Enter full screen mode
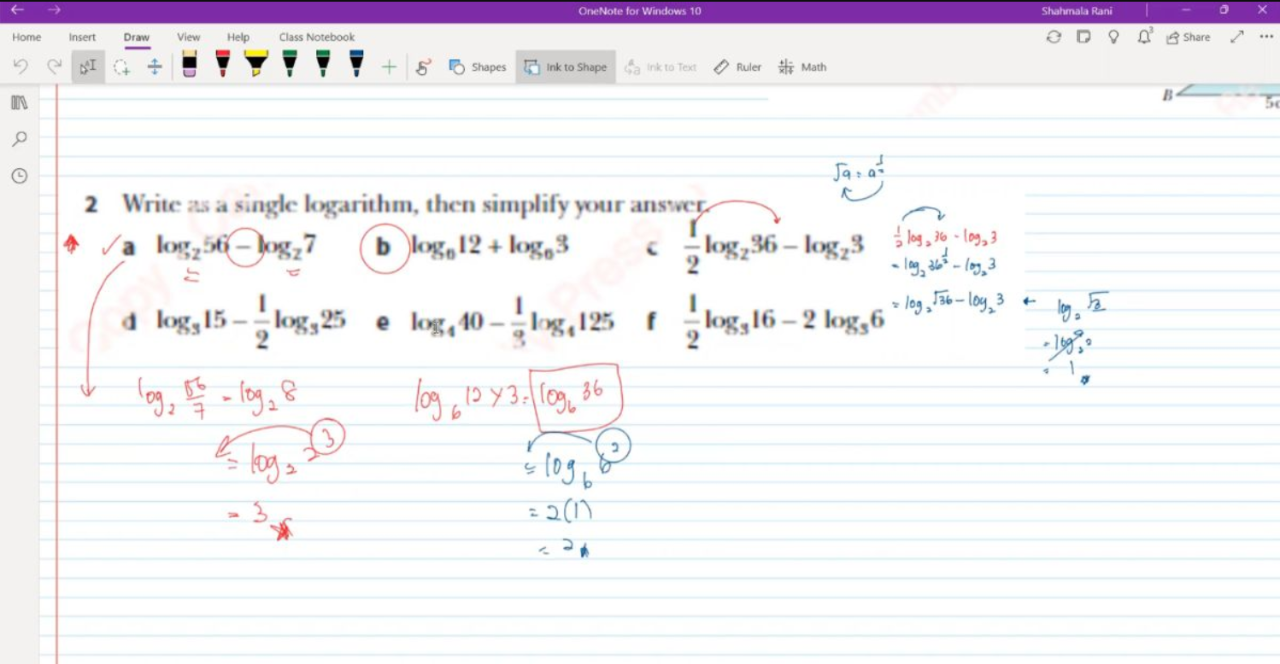Image resolution: width=1280 pixels, height=664 pixels. click(x=1237, y=37)
